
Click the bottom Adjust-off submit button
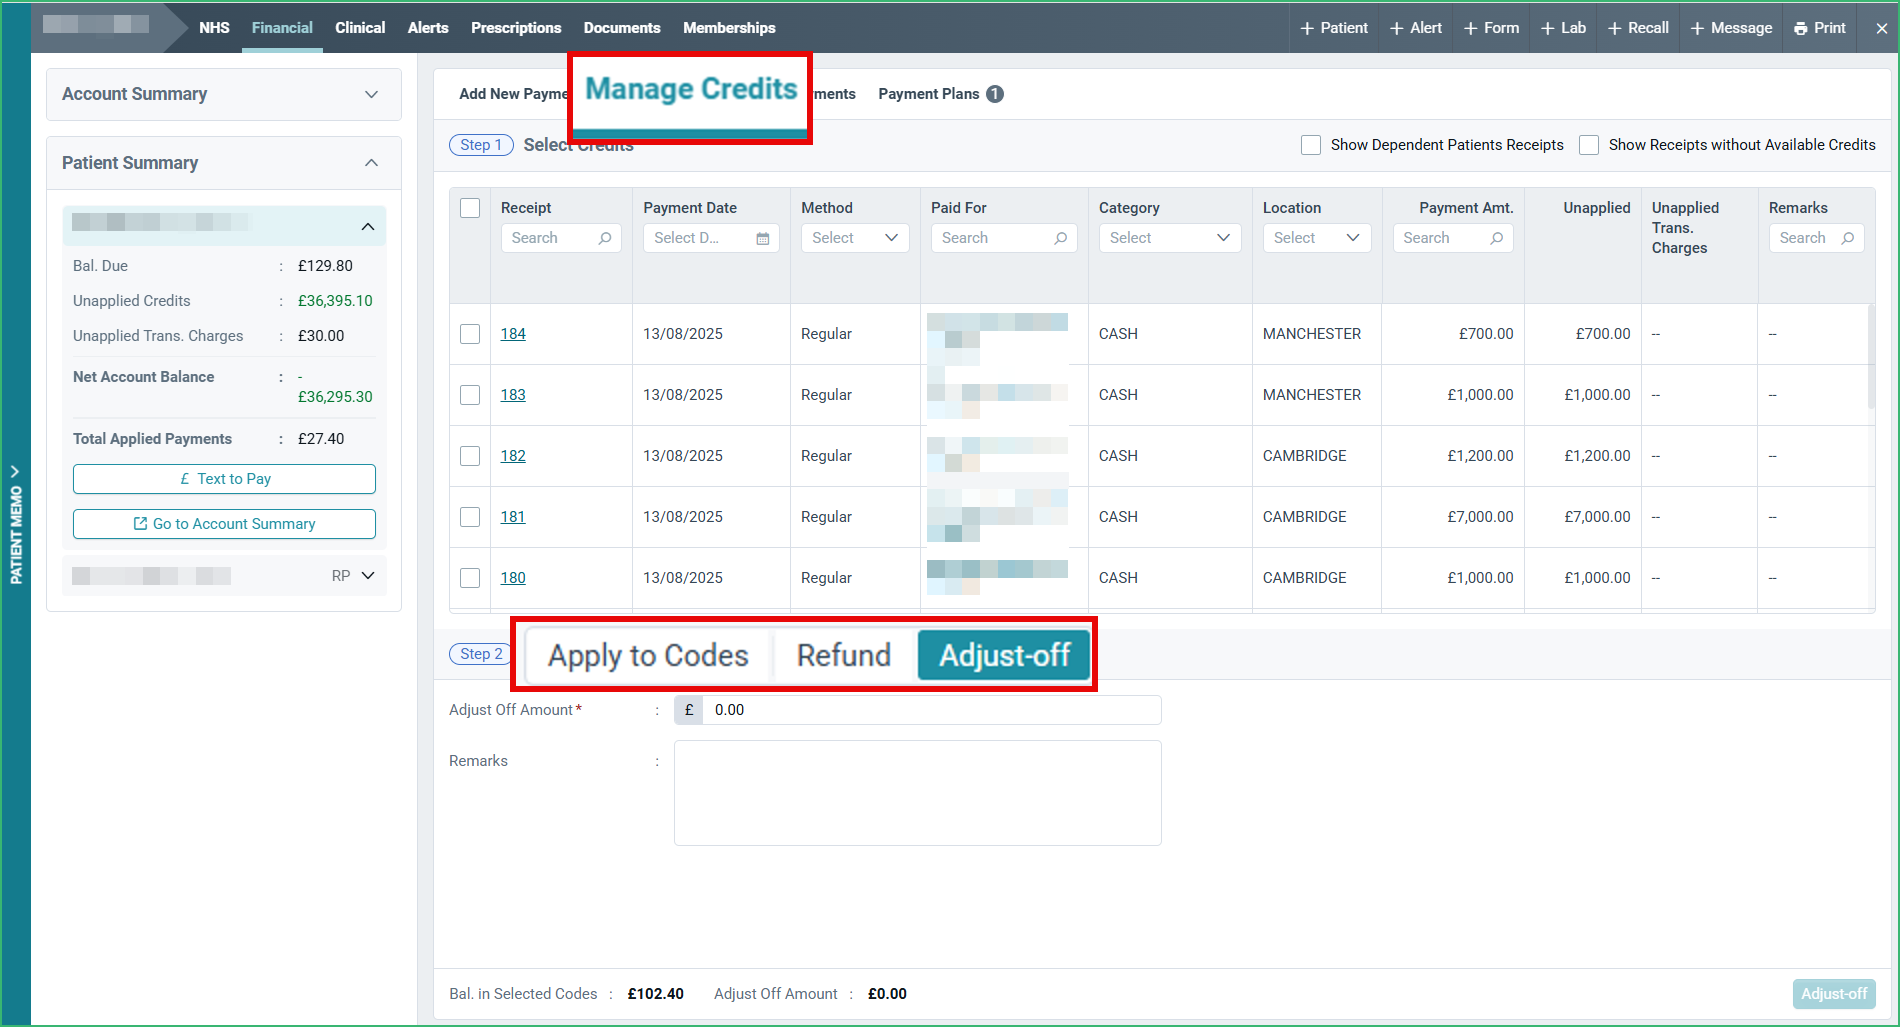pyautogui.click(x=1834, y=994)
